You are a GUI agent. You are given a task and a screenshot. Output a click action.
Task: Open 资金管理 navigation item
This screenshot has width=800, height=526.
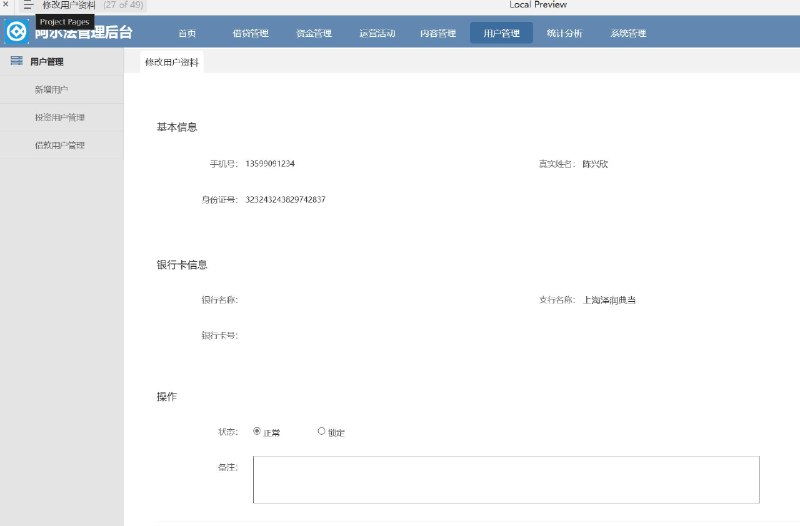(314, 33)
